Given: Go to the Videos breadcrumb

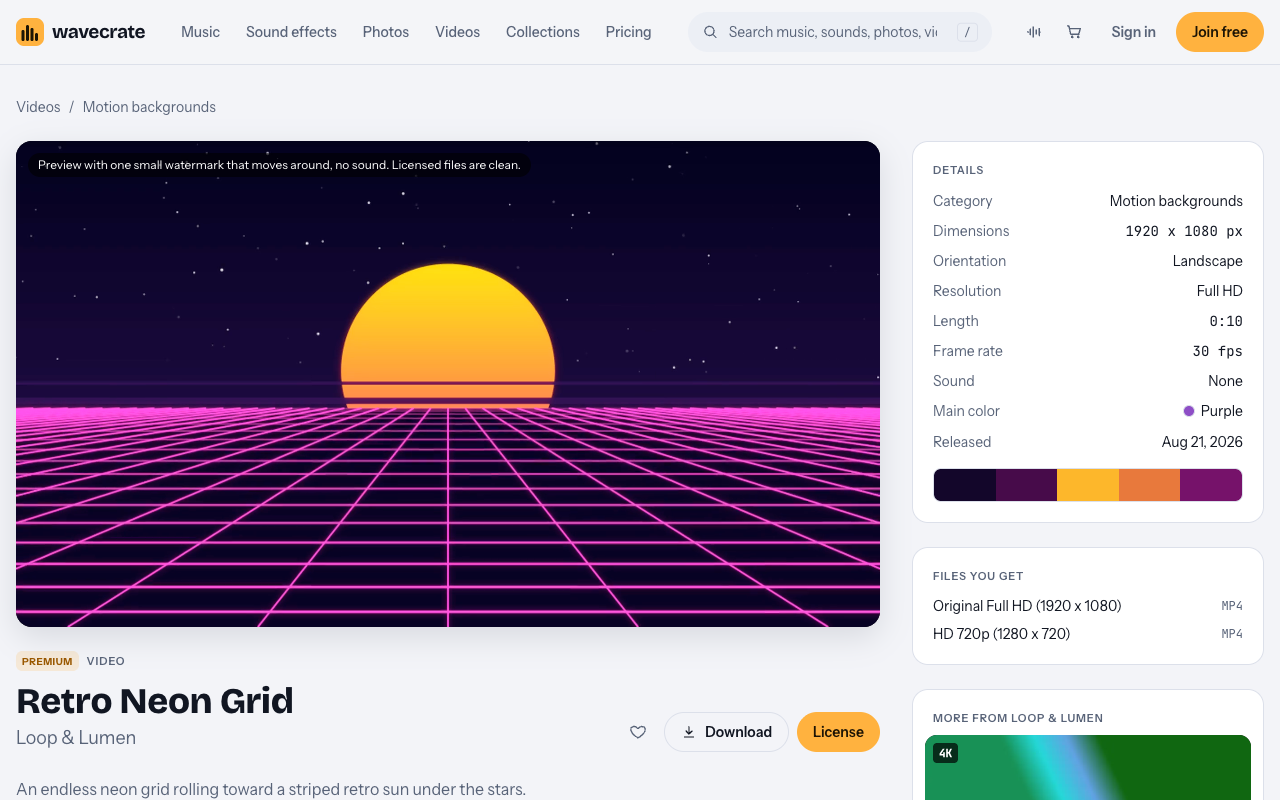Looking at the screenshot, I should (x=38, y=107).
